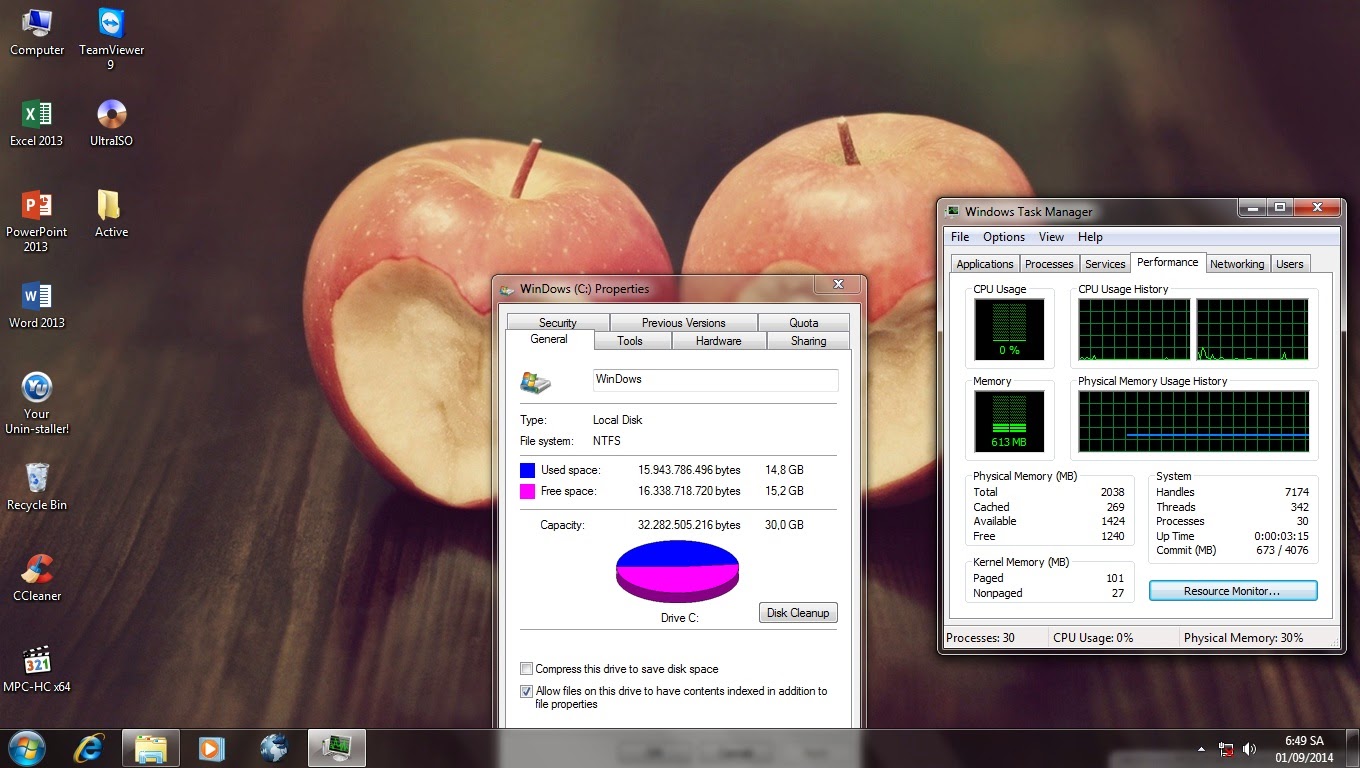The image size is (1360, 768).
Task: Select the Excel 2013 desktop shortcut
Action: pyautogui.click(x=37, y=115)
